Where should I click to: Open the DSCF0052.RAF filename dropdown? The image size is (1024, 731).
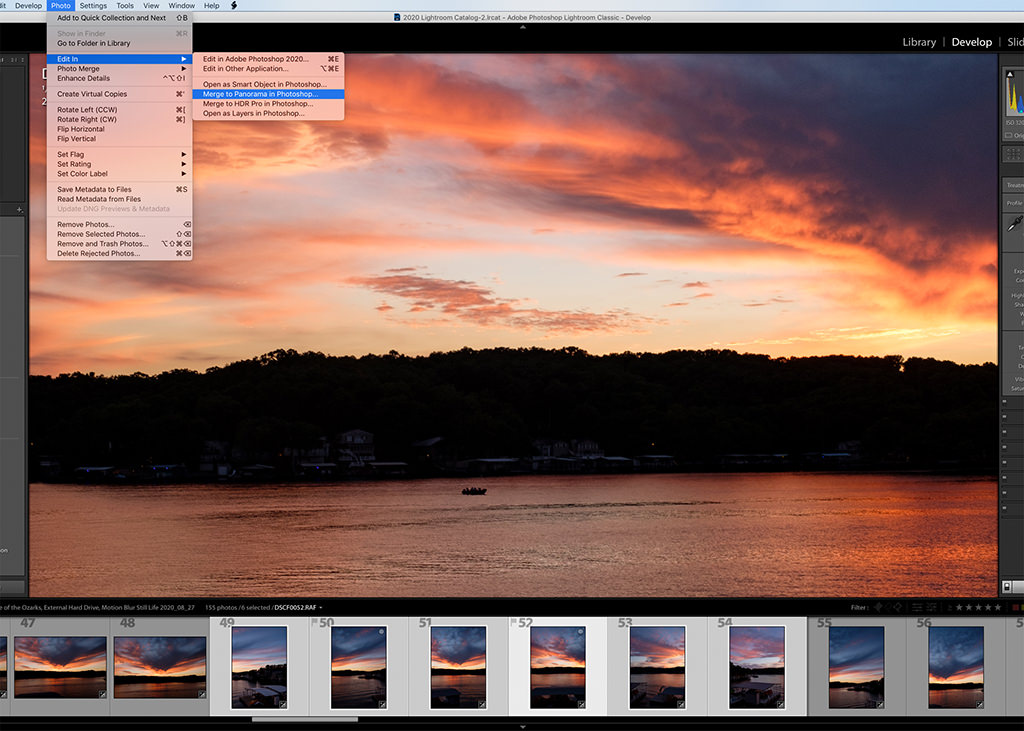298,608
